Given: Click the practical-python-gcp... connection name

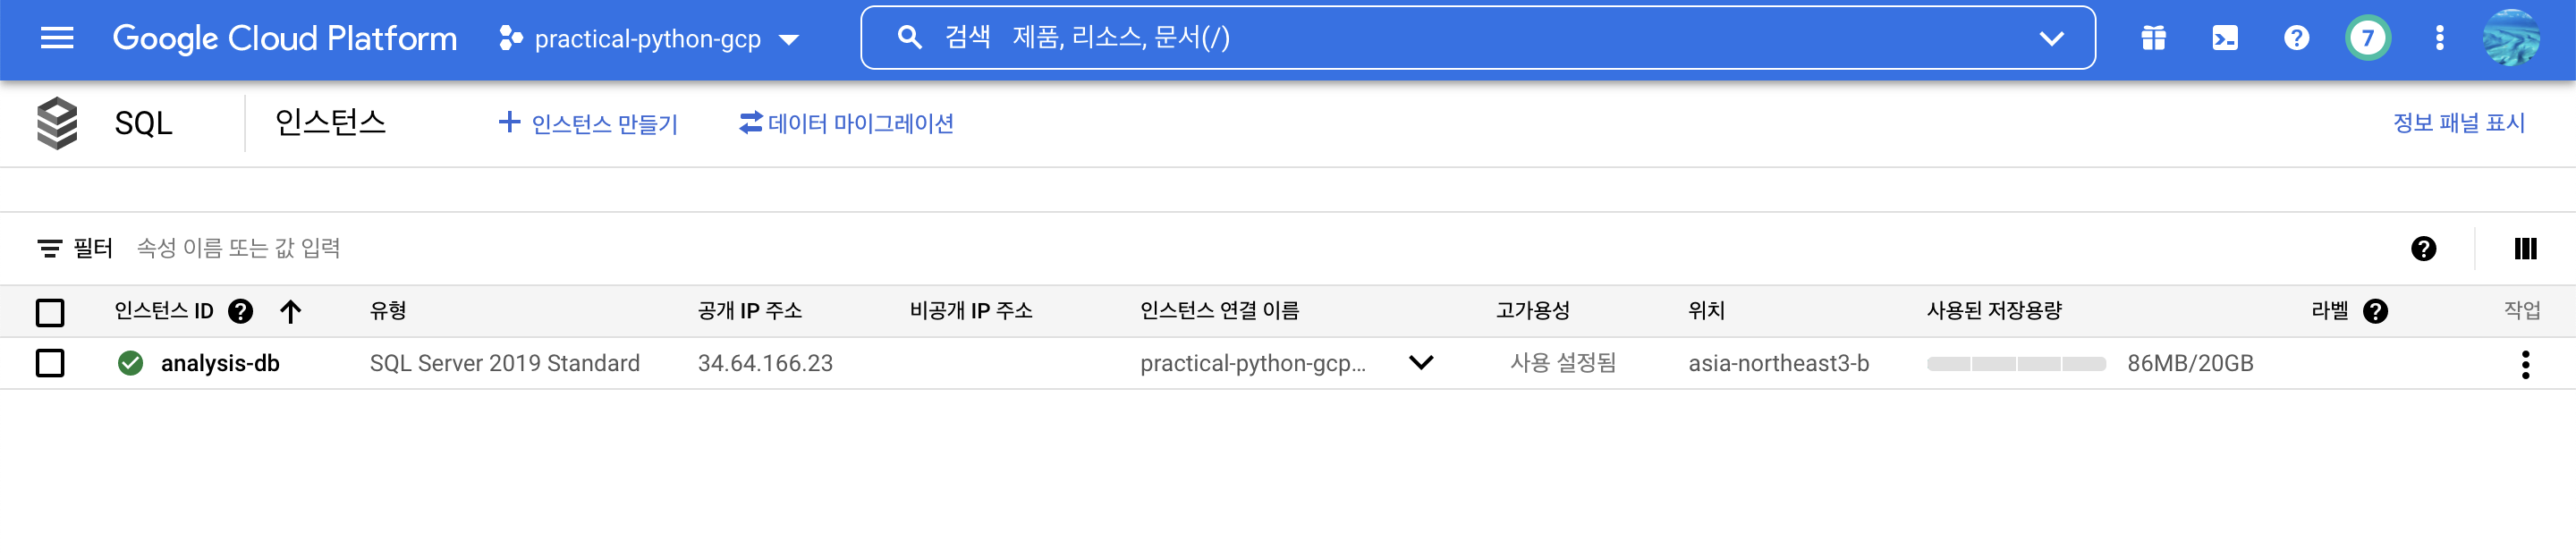Looking at the screenshot, I should tap(1252, 363).
